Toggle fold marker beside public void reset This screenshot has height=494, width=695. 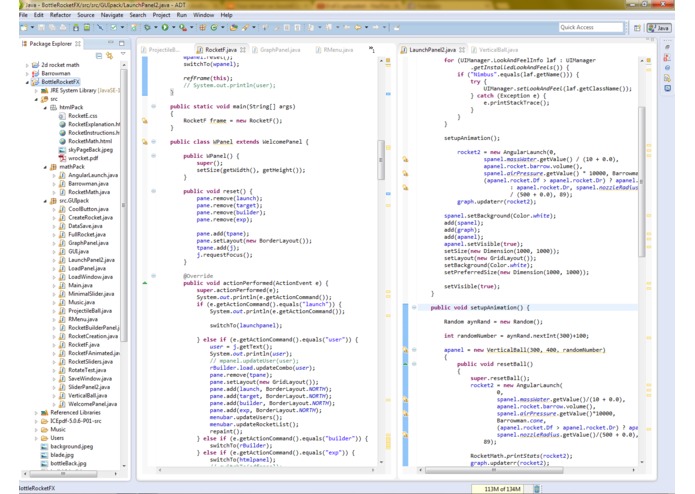[153, 191]
